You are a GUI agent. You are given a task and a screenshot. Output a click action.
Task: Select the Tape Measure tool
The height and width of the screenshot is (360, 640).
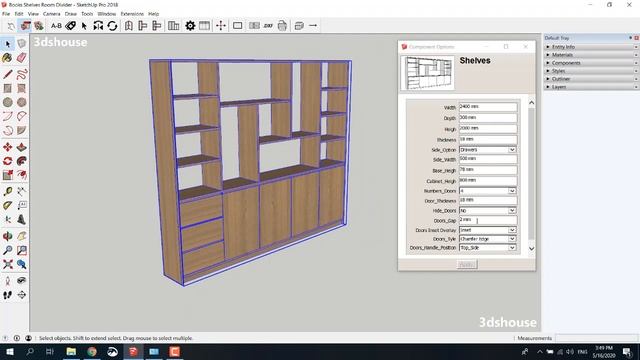click(7, 191)
